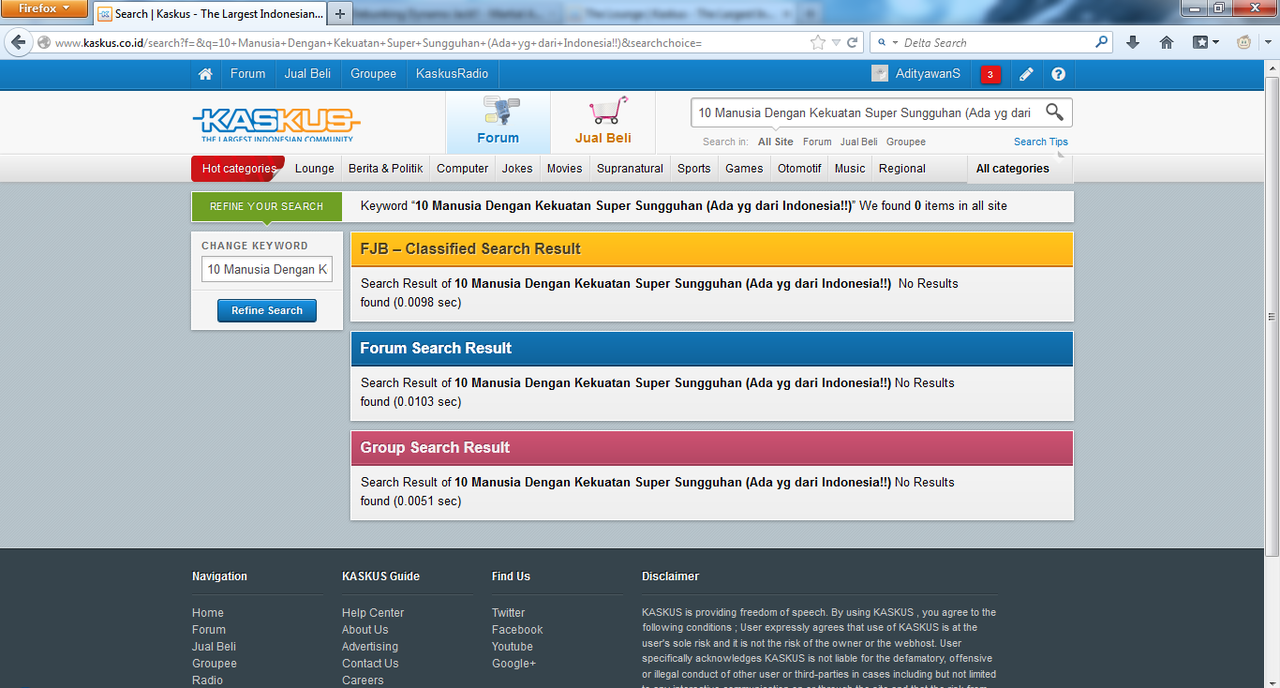Click the browser URL address bar
This screenshot has height=688, width=1280.
(x=430, y=43)
